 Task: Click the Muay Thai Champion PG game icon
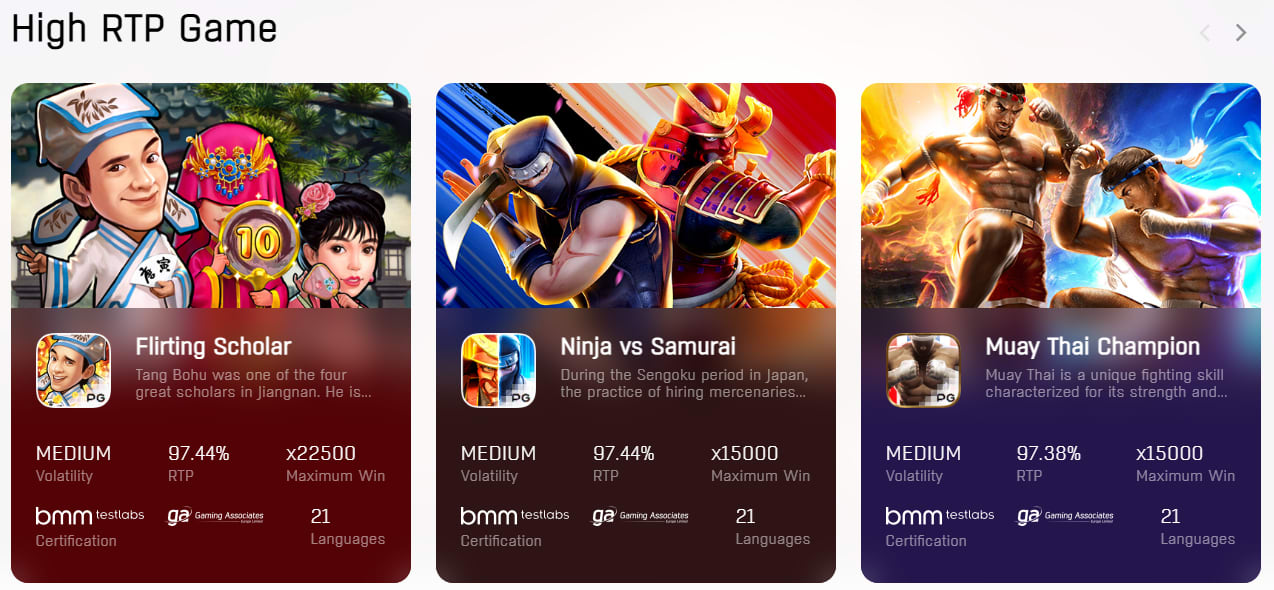923,370
